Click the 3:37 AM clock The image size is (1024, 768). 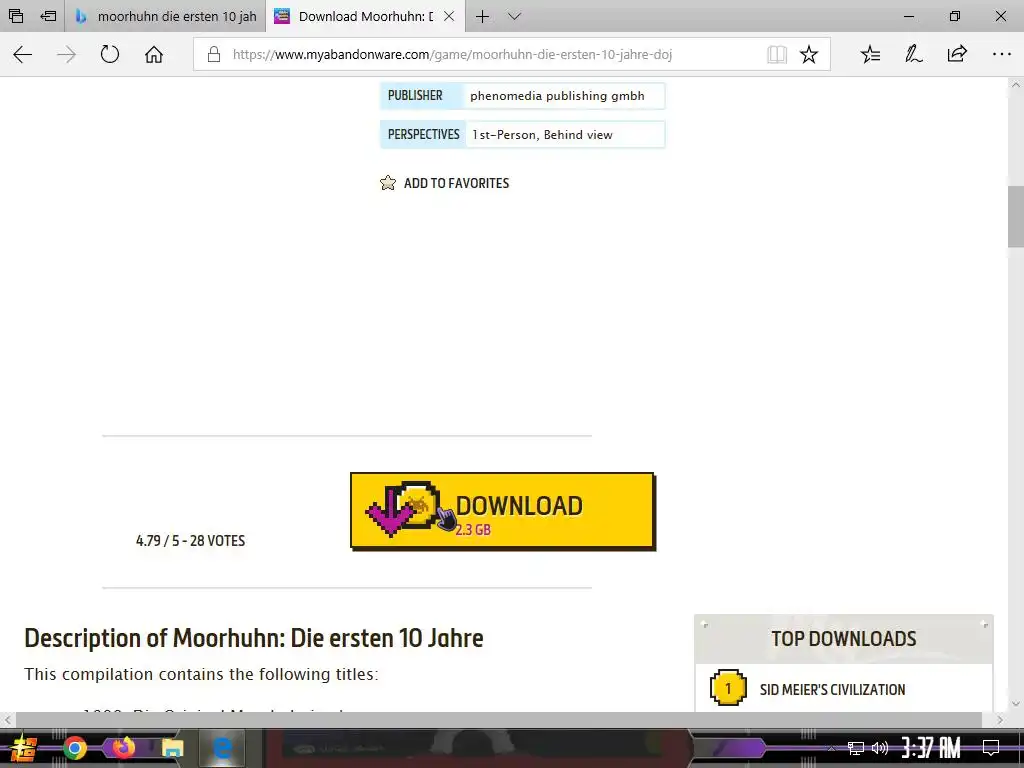(x=931, y=747)
